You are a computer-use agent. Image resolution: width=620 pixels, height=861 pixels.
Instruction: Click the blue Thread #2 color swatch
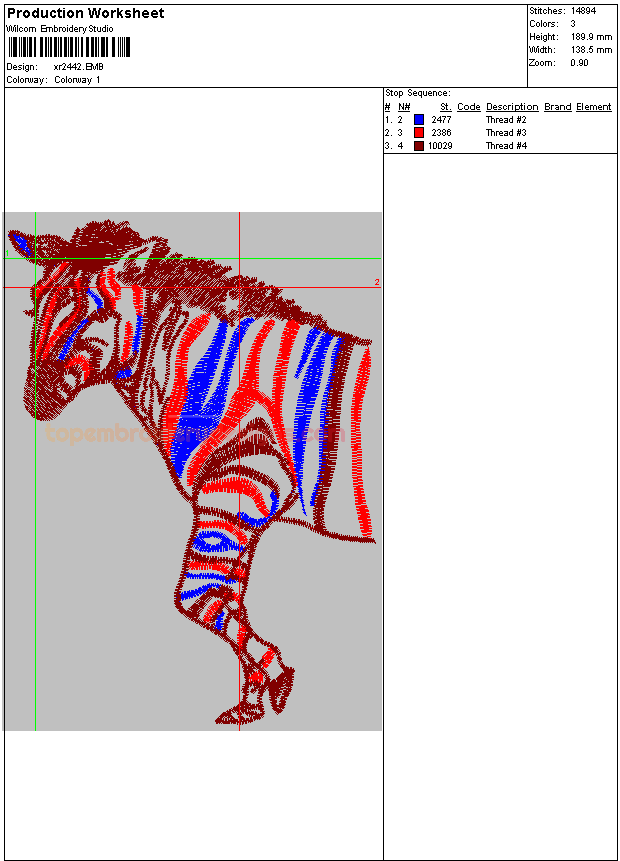click(x=419, y=120)
